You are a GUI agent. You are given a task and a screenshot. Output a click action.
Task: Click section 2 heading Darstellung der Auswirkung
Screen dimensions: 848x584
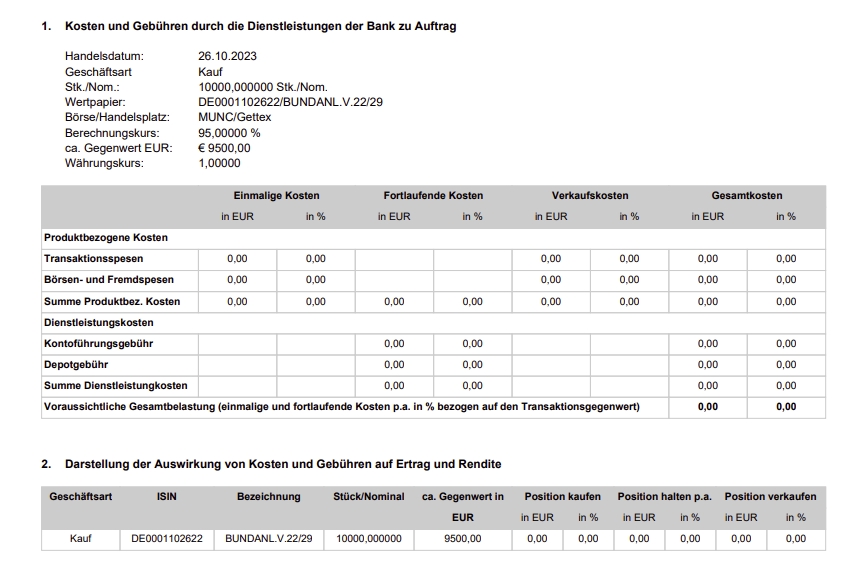click(x=283, y=464)
